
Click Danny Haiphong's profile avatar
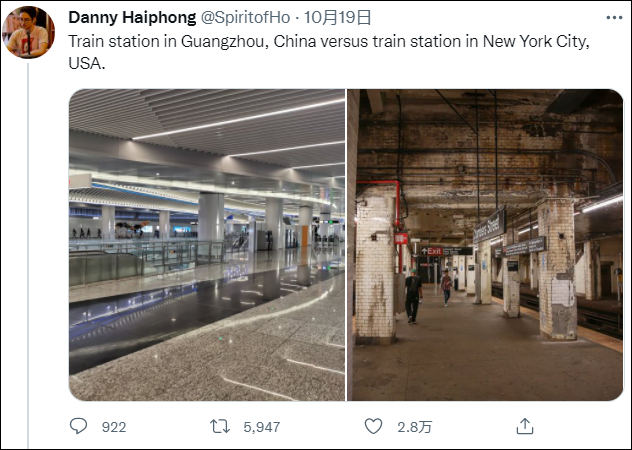(x=28, y=32)
